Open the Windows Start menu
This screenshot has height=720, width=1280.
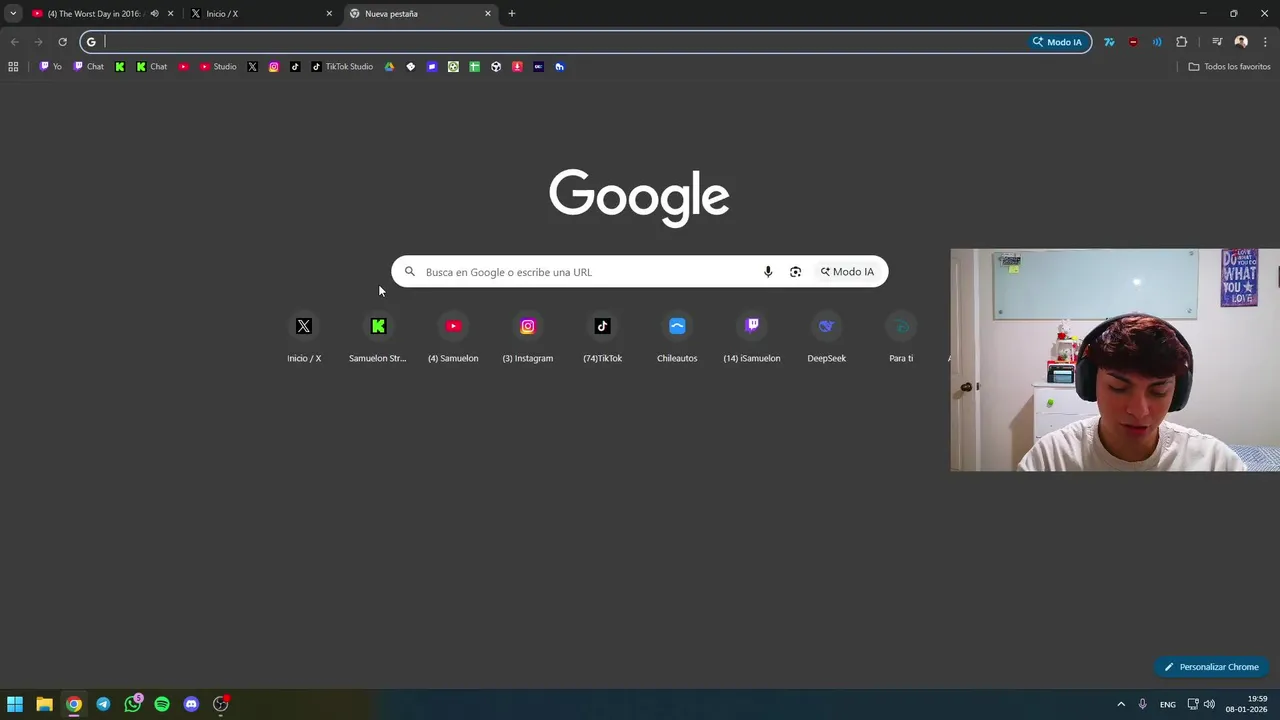[15, 704]
